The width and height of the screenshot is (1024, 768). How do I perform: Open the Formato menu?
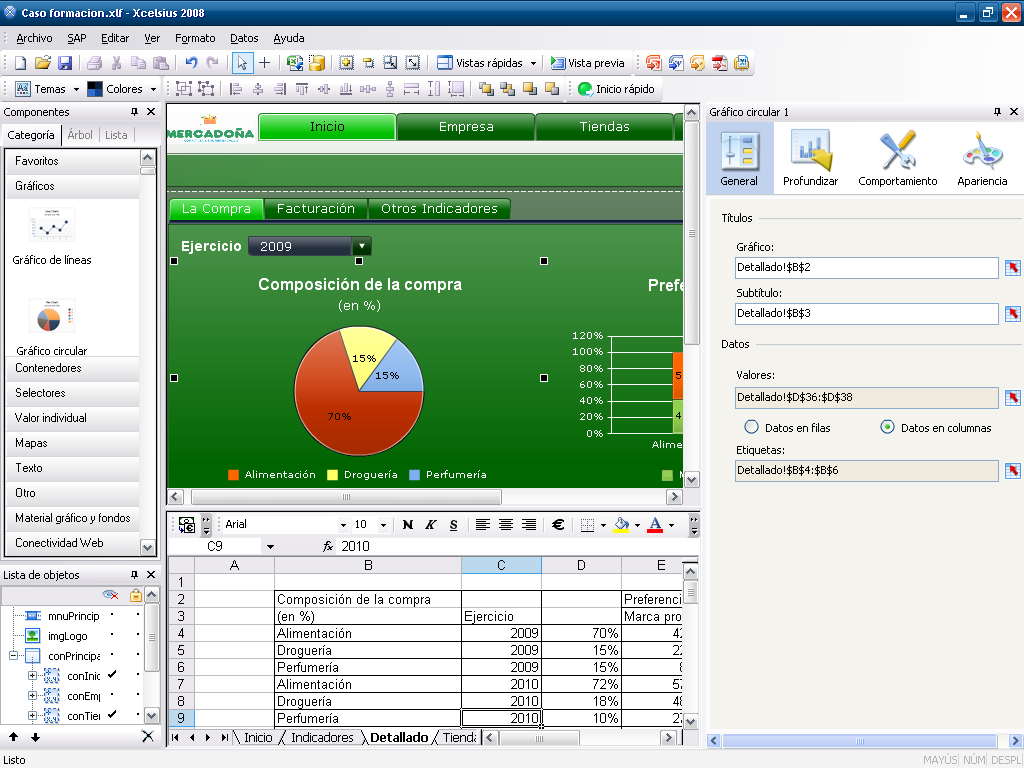pyautogui.click(x=194, y=38)
